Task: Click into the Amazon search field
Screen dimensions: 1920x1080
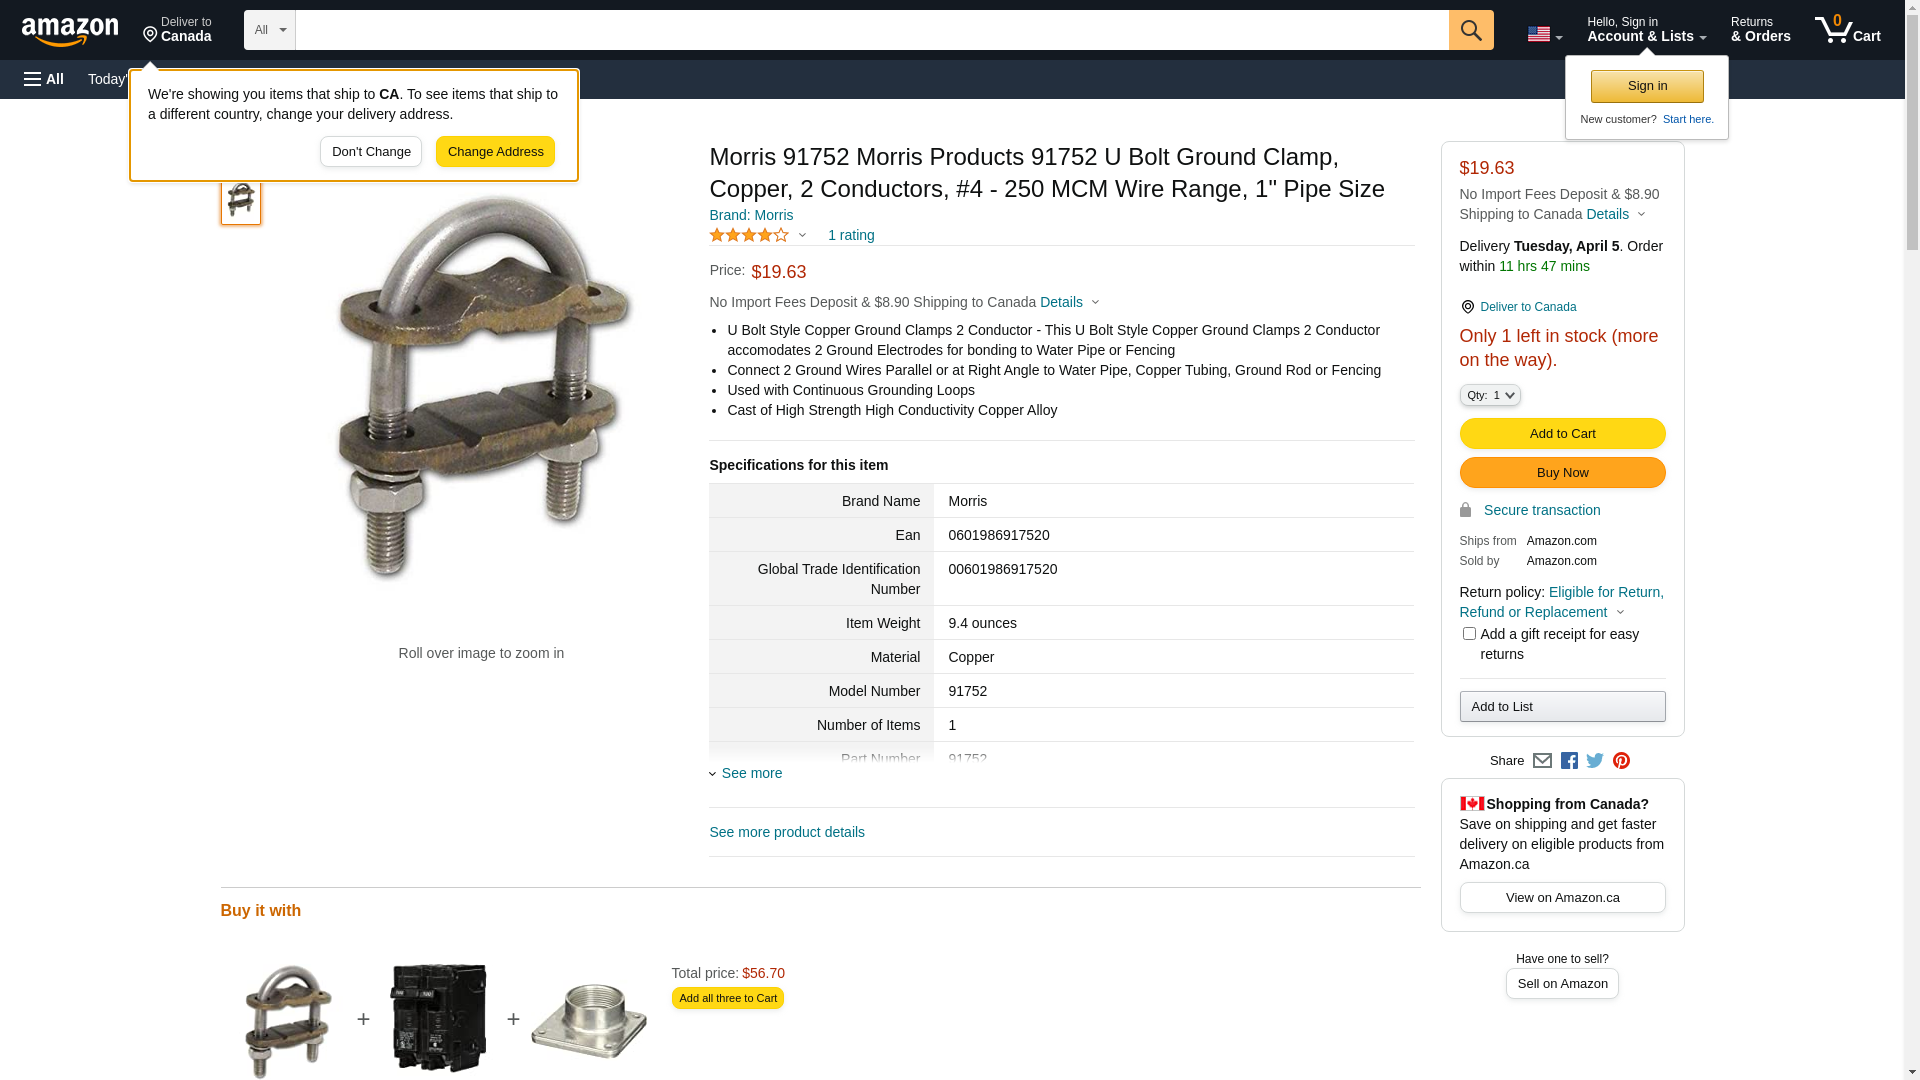Action: tap(872, 30)
